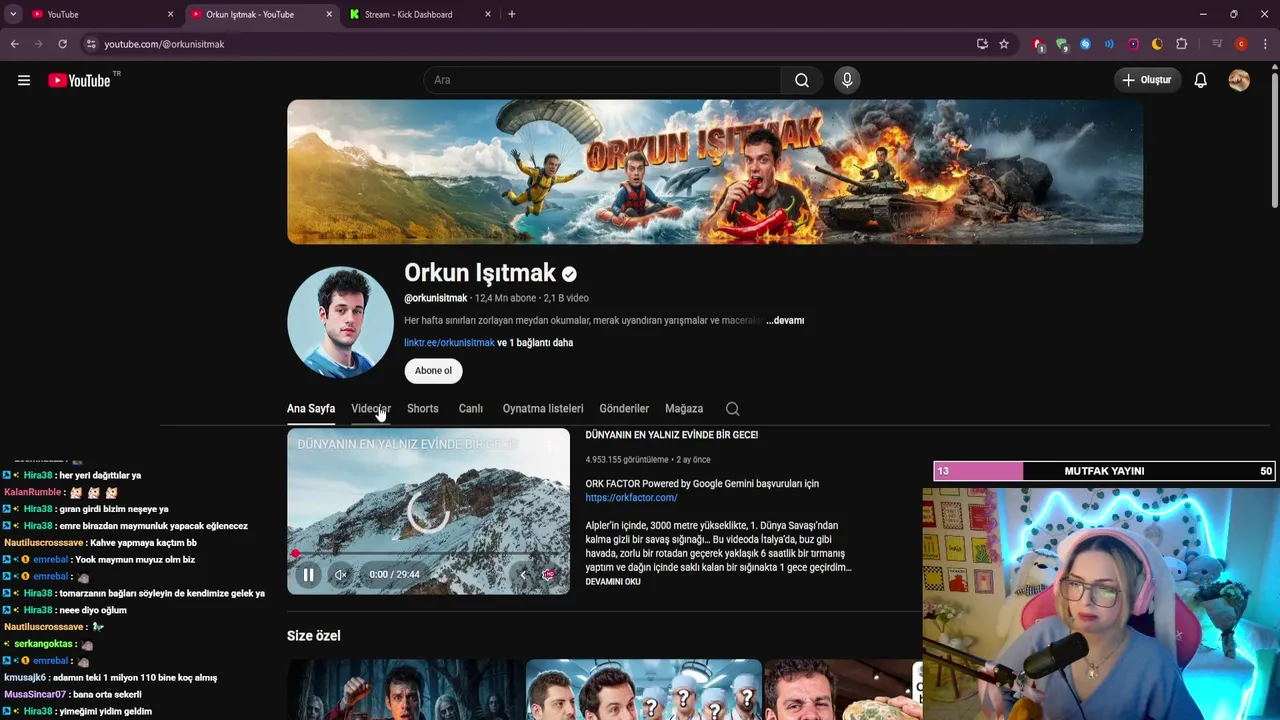Image resolution: width=1280 pixels, height=720 pixels.
Task: Open the Shazam extension
Action: pyautogui.click(x=1085, y=44)
